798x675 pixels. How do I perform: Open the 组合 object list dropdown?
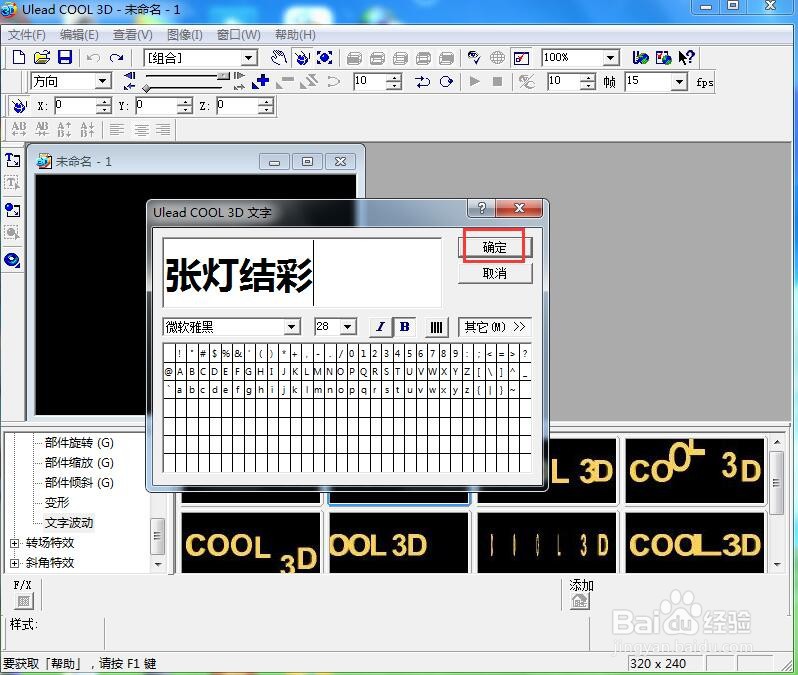point(248,58)
